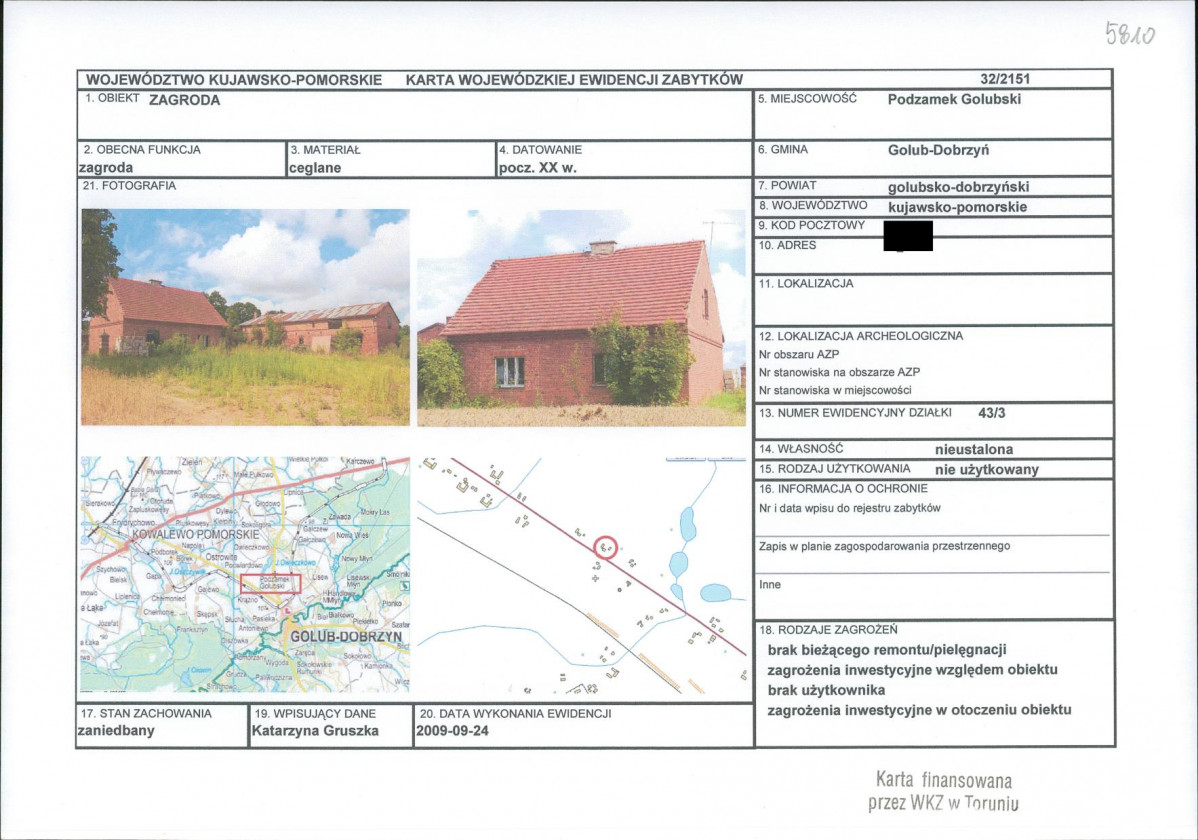Image resolution: width=1198 pixels, height=840 pixels.
Task: Click 'Zapis w planie zagospodarowania przestrzennego'
Action: 884,546
